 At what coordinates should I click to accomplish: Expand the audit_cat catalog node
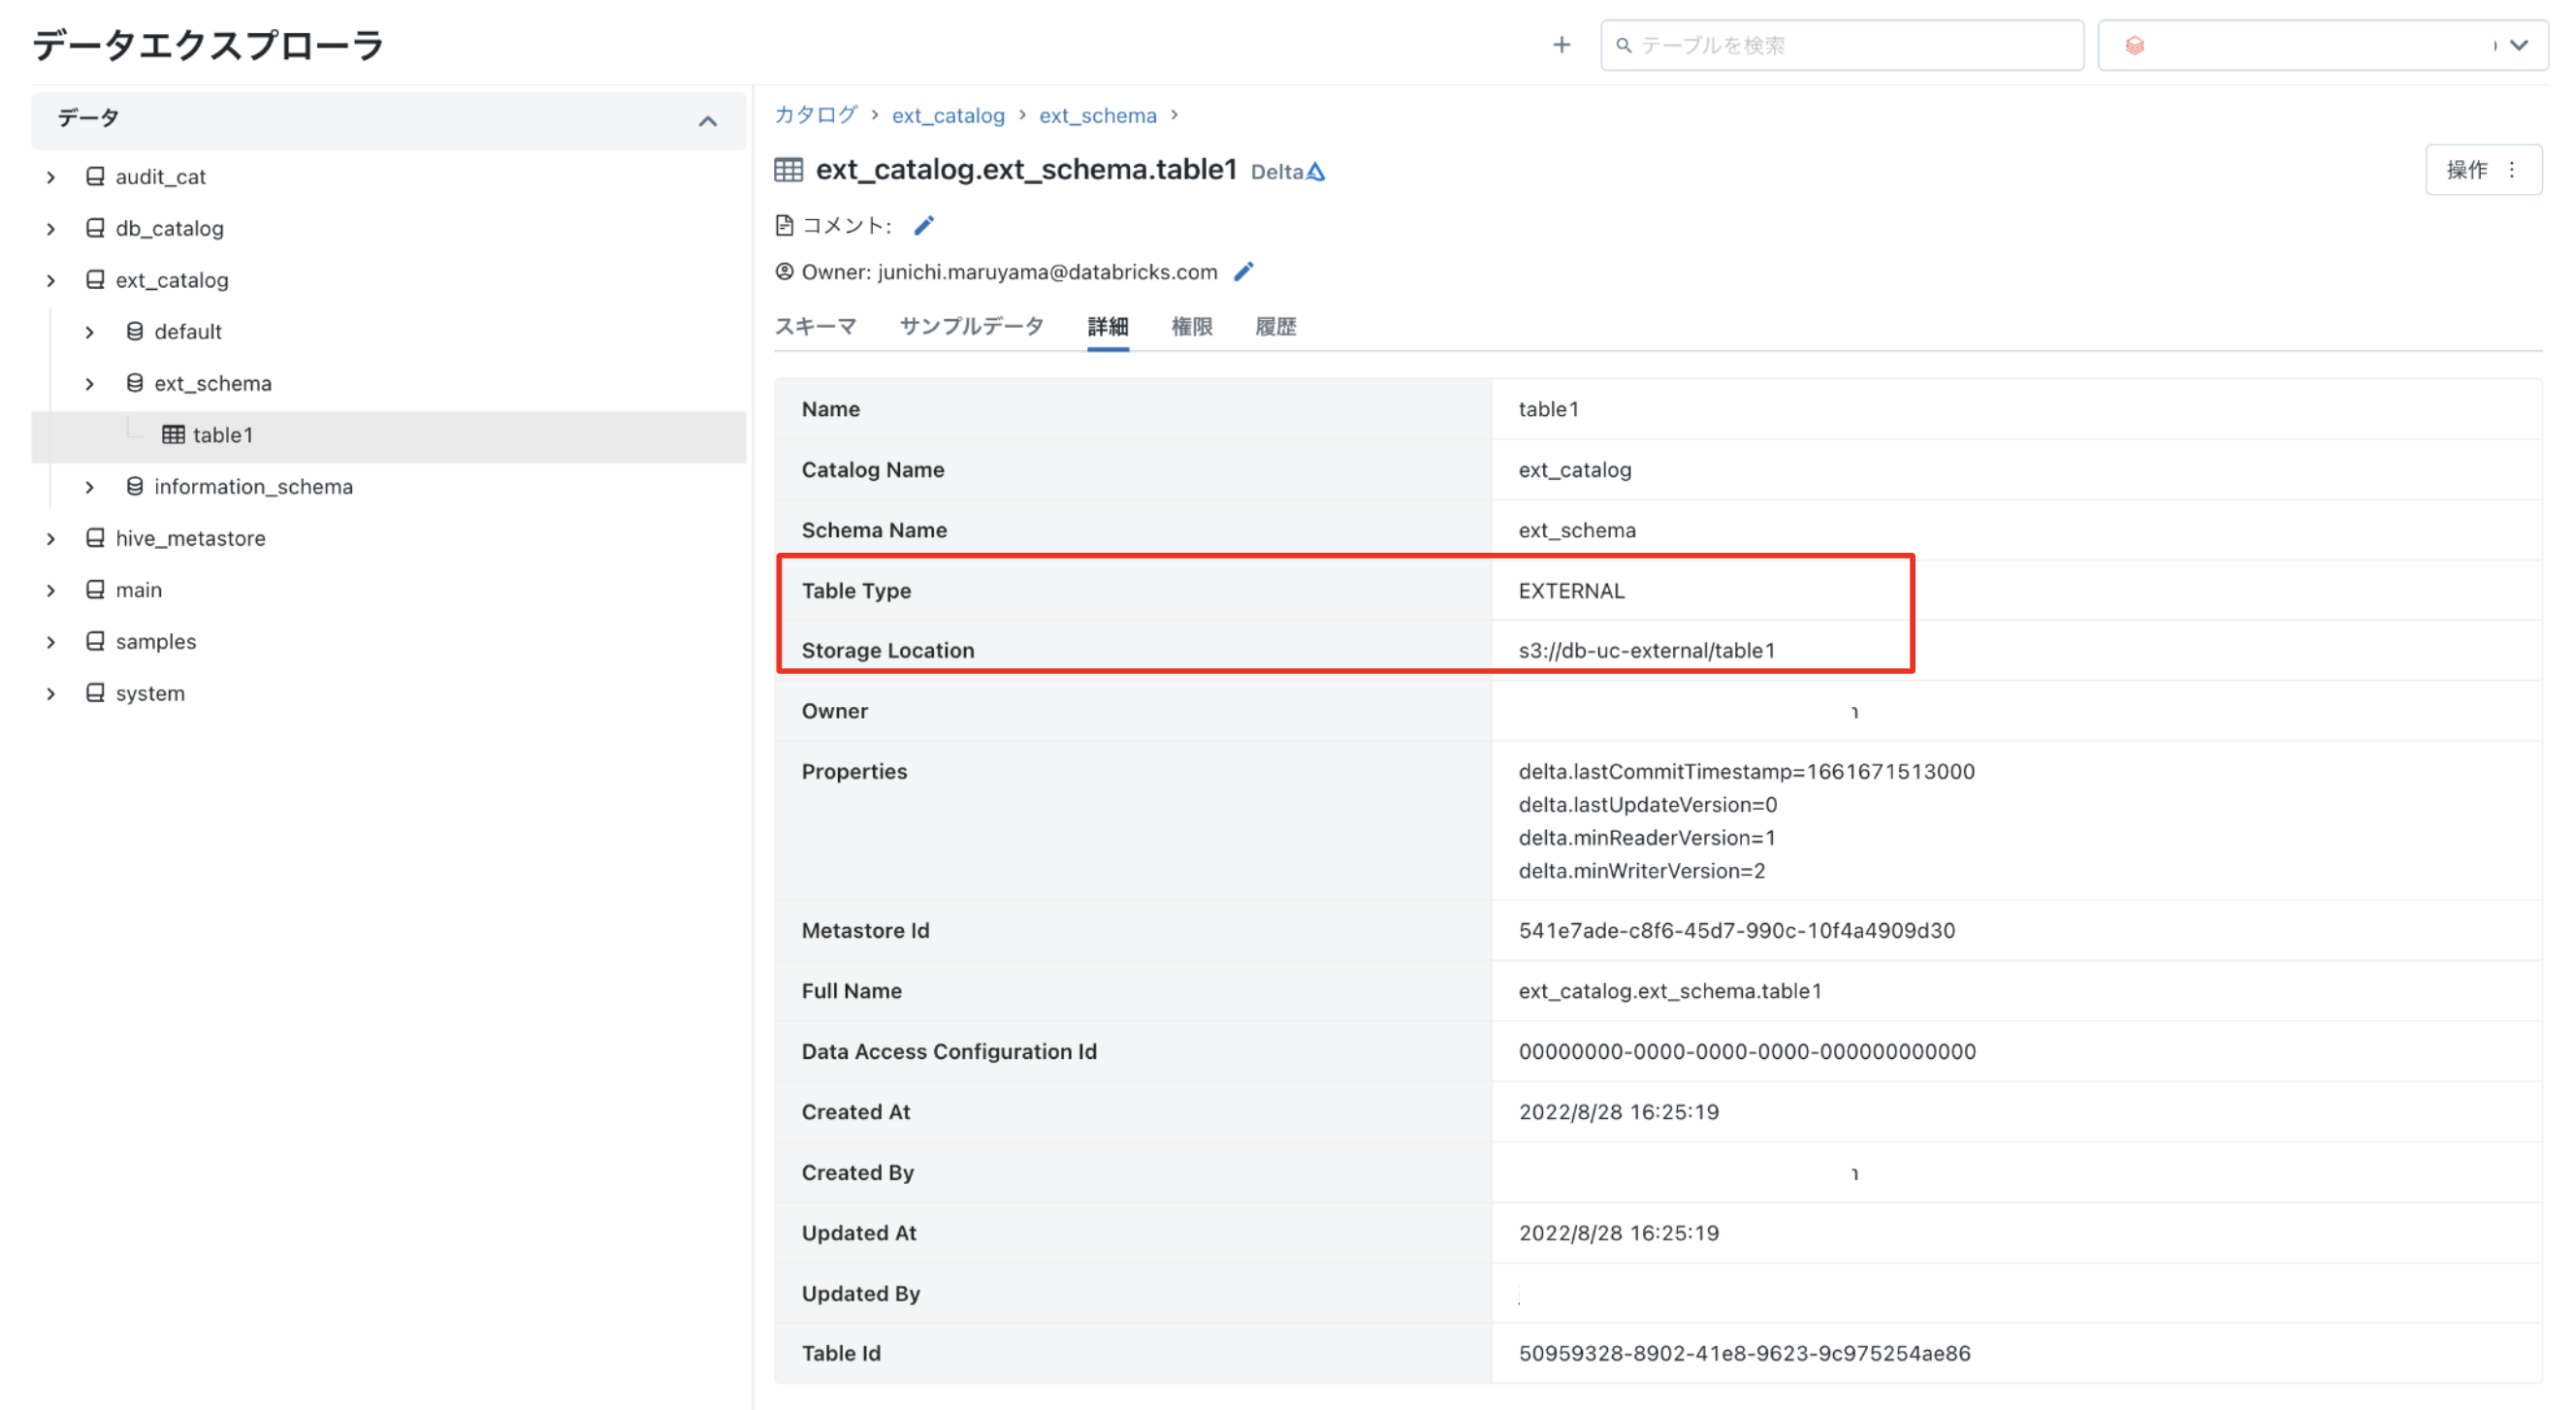coord(51,177)
